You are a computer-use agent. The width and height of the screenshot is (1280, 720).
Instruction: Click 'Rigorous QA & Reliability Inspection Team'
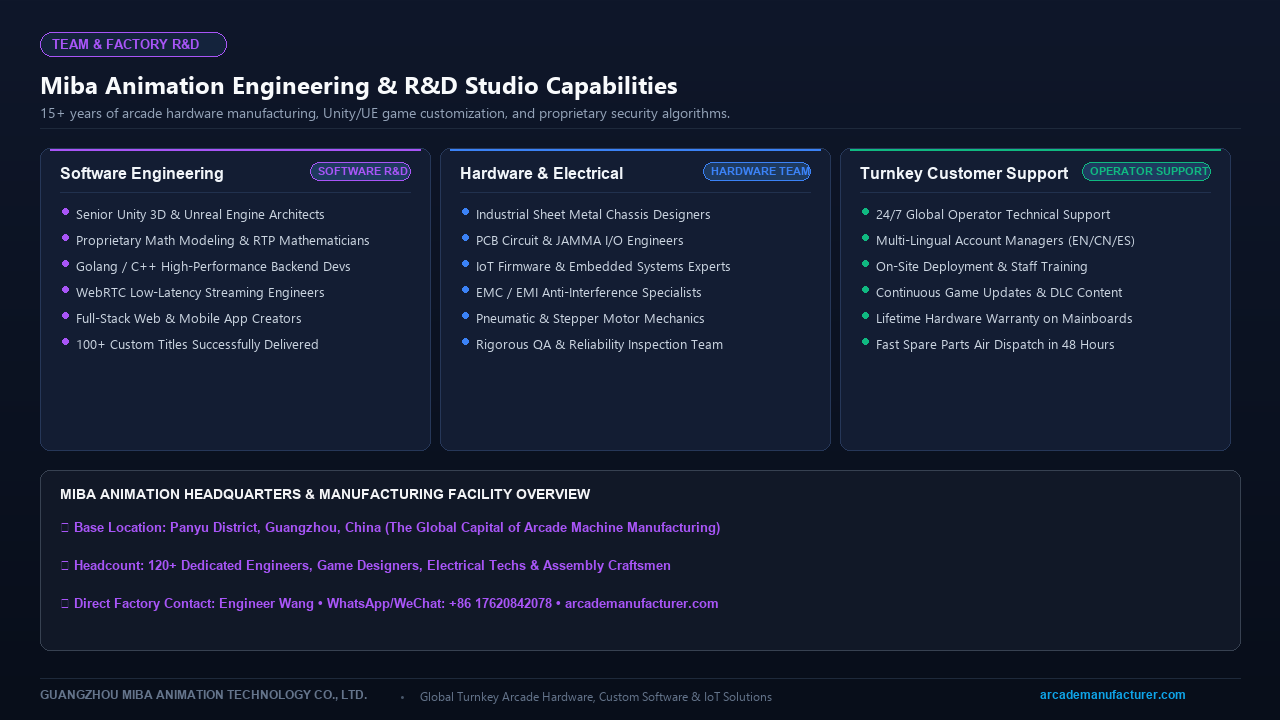pos(599,345)
